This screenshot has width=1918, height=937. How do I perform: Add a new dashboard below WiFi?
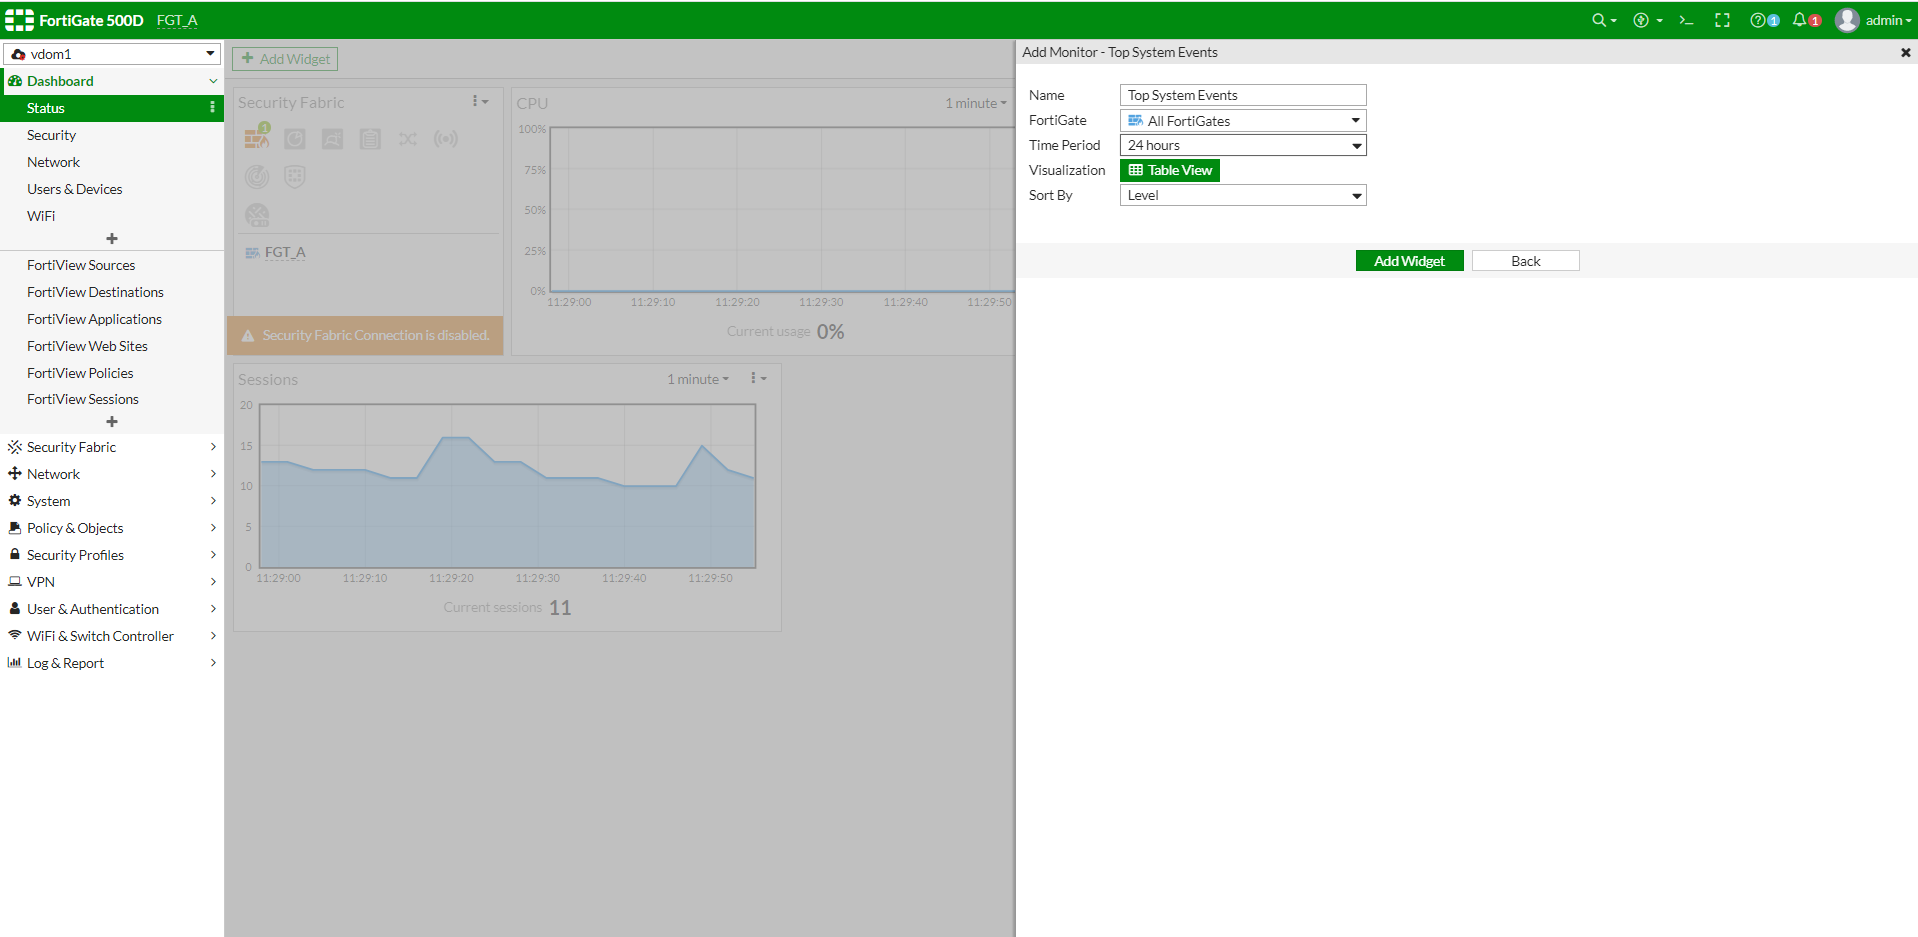click(x=112, y=239)
